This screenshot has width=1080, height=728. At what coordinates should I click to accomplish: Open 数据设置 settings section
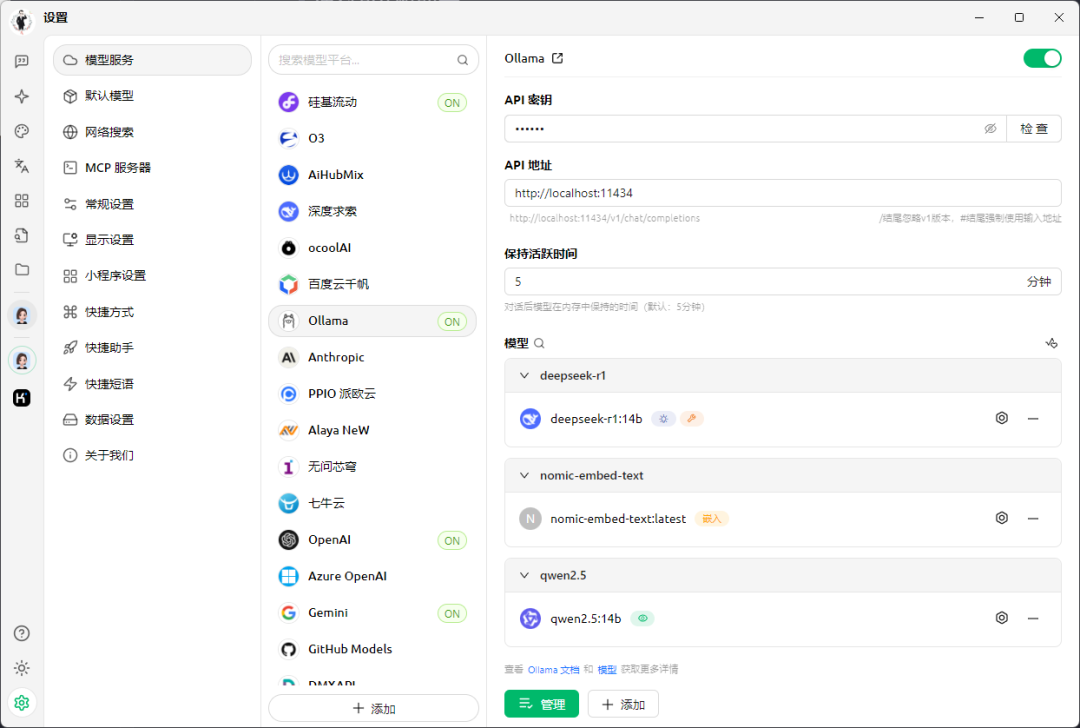[152, 419]
